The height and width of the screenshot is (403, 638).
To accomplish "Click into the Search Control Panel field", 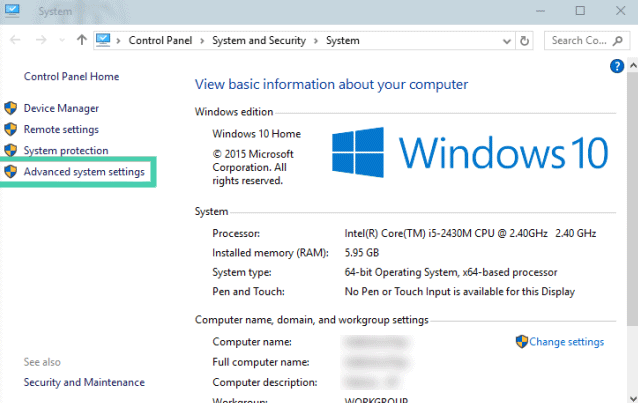I will click(587, 40).
